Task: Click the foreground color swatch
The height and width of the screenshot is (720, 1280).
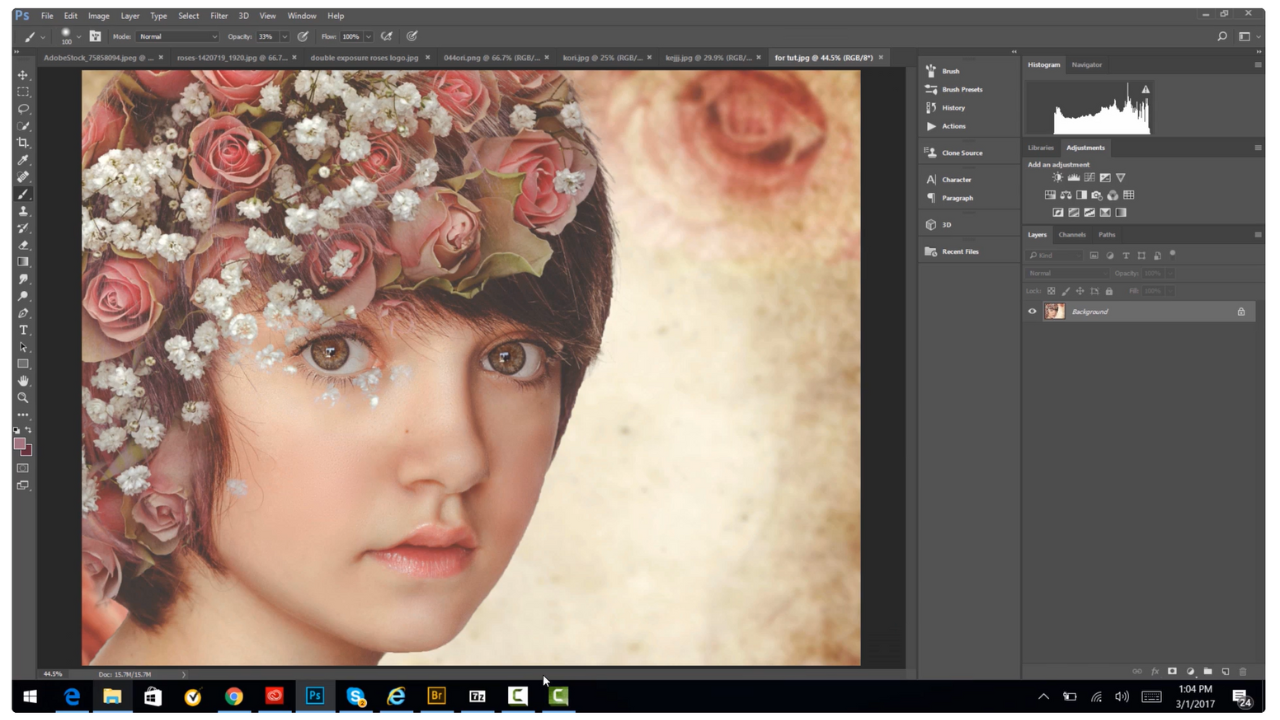Action: tap(20, 444)
